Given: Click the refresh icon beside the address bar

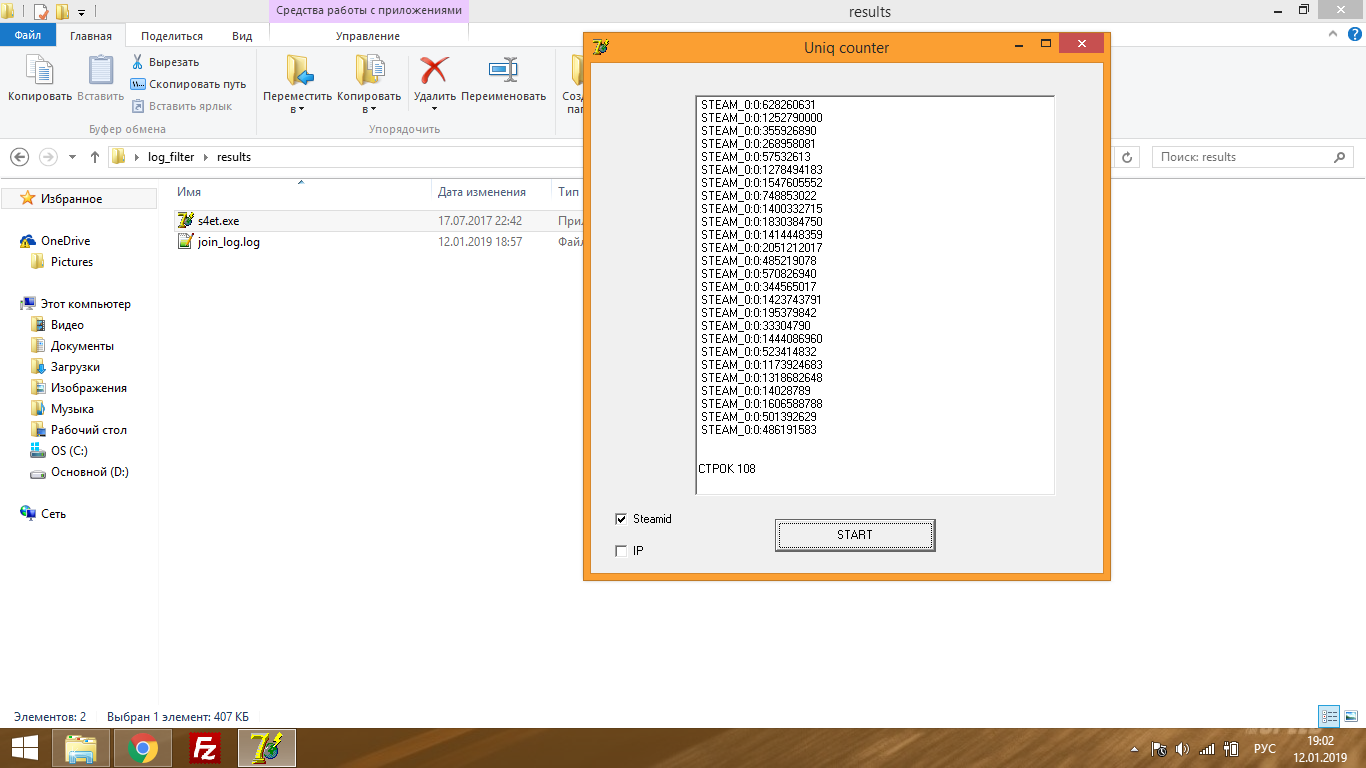Looking at the screenshot, I should point(1128,157).
